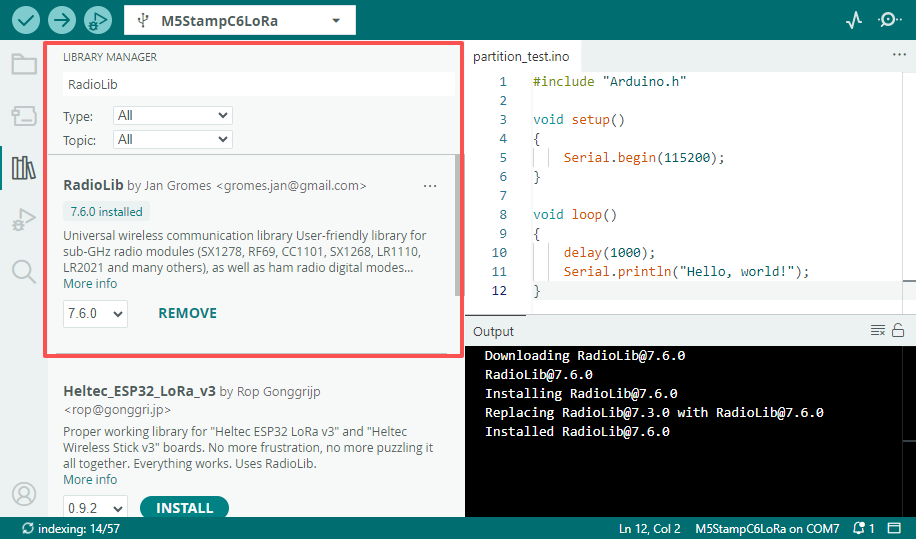Open the RadioLib 7.6.0 version dropdown

pyautogui.click(x=95, y=314)
